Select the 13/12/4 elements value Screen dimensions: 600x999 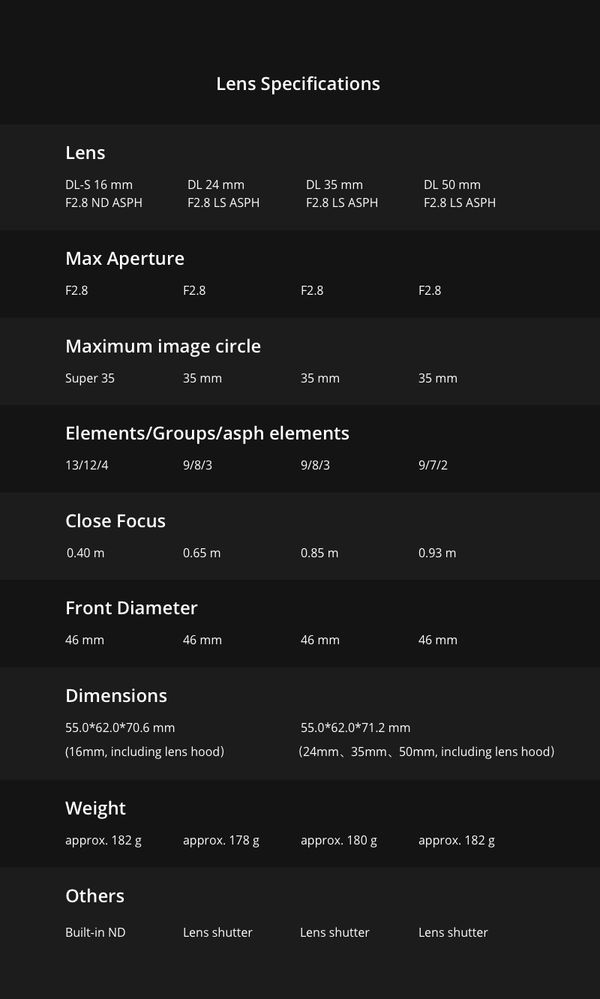87,465
